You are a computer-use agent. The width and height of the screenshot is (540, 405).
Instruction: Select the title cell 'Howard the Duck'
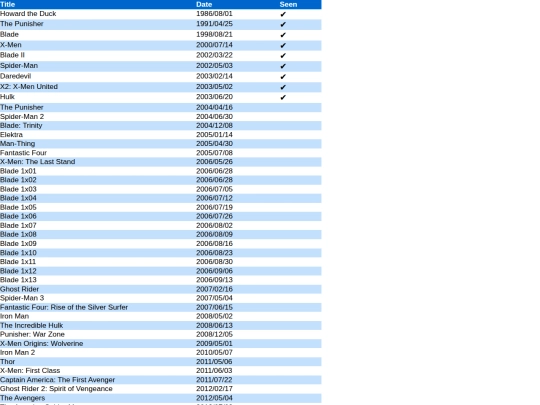point(28,14)
